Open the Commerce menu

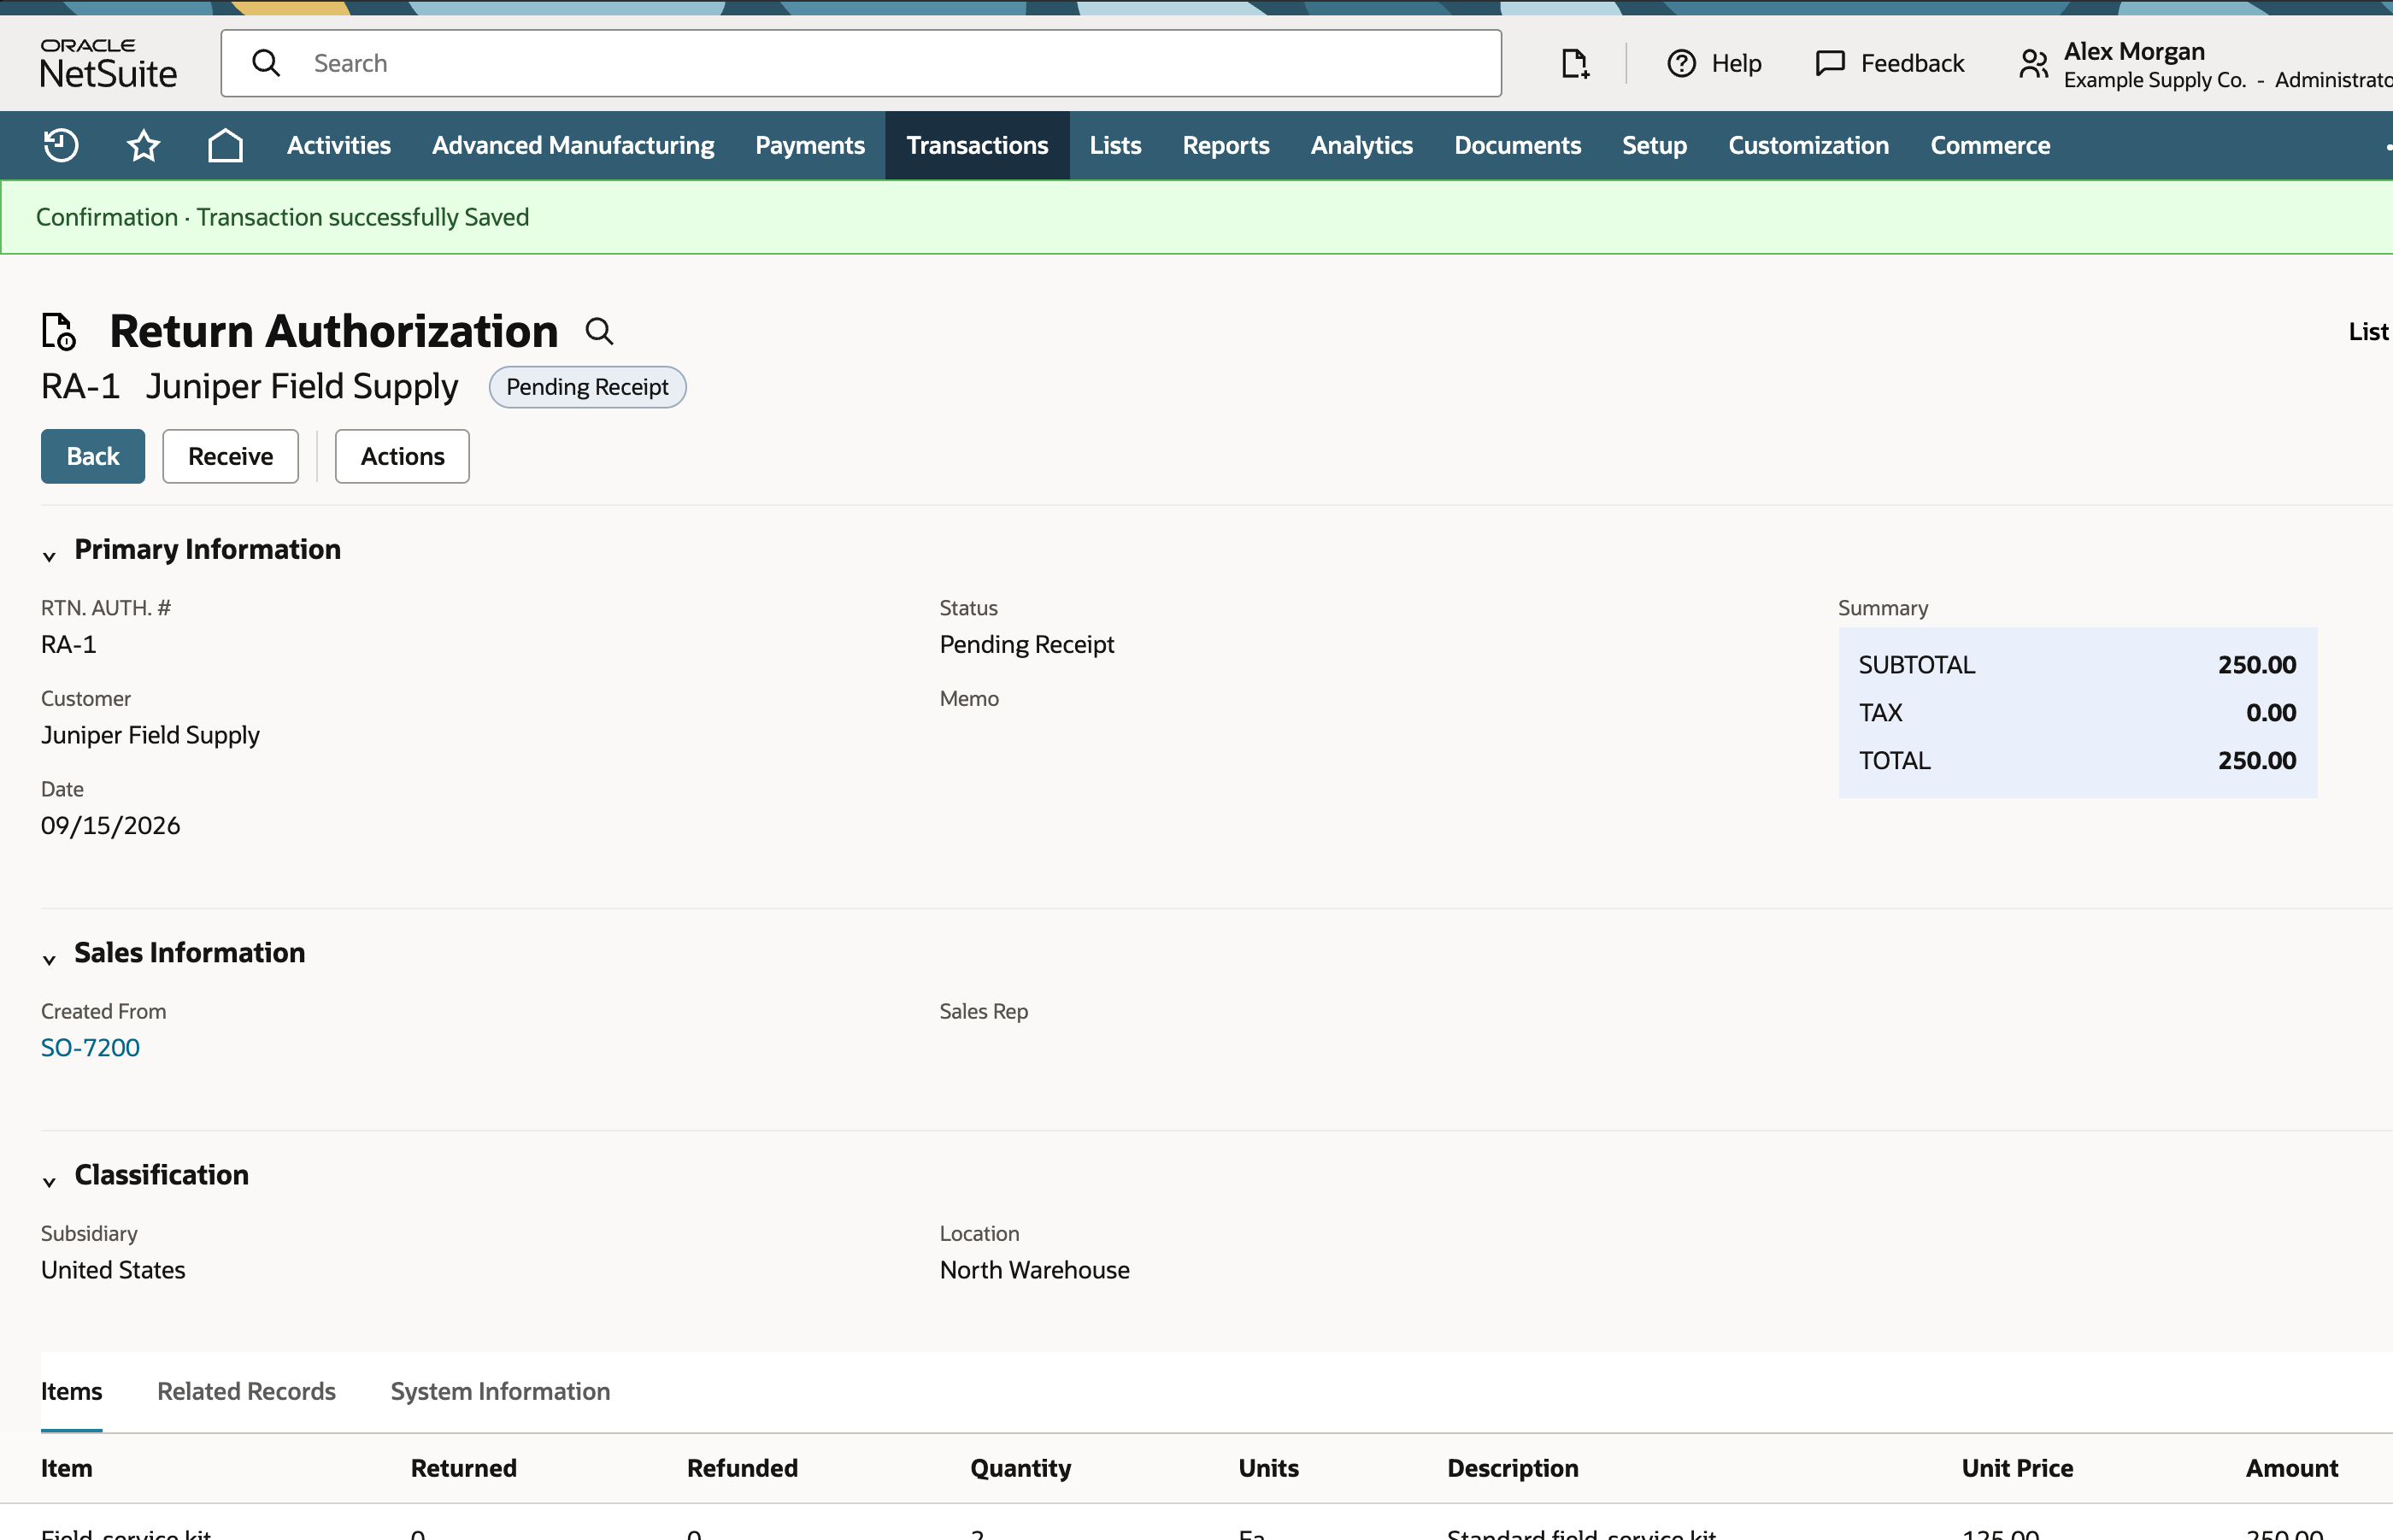(1990, 145)
